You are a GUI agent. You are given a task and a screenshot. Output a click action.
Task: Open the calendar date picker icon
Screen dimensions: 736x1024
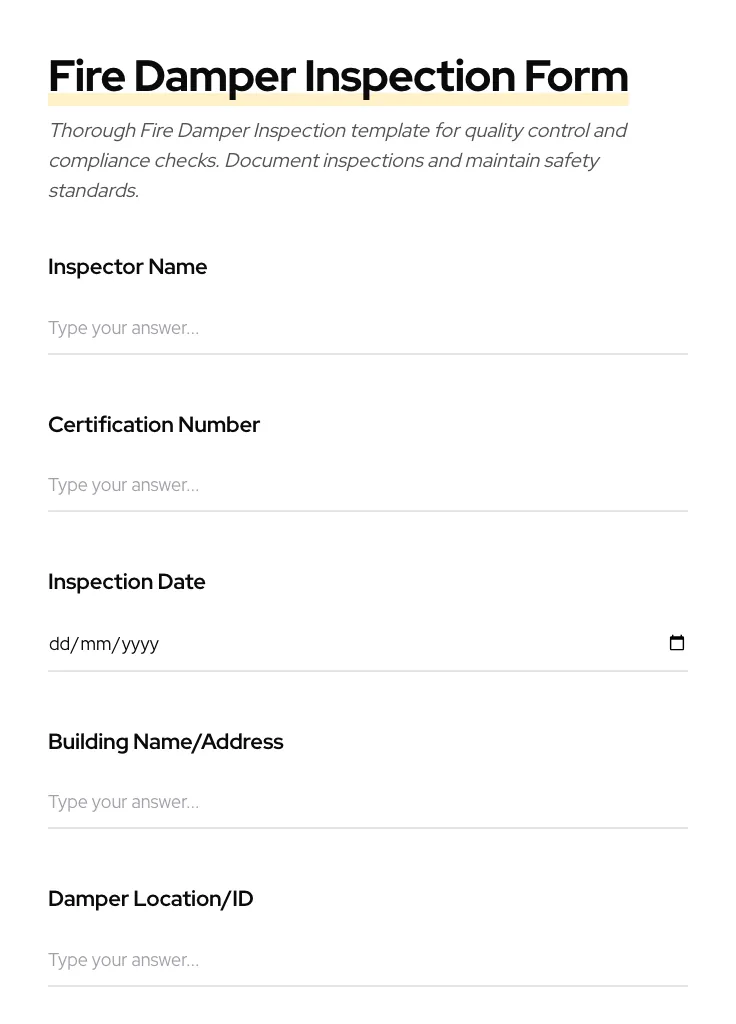(x=677, y=643)
